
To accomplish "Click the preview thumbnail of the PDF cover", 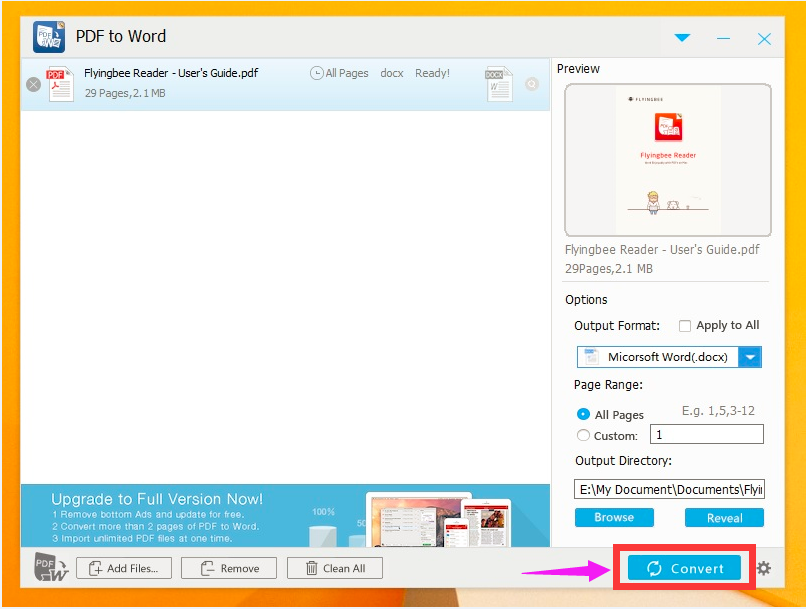I will [x=668, y=160].
